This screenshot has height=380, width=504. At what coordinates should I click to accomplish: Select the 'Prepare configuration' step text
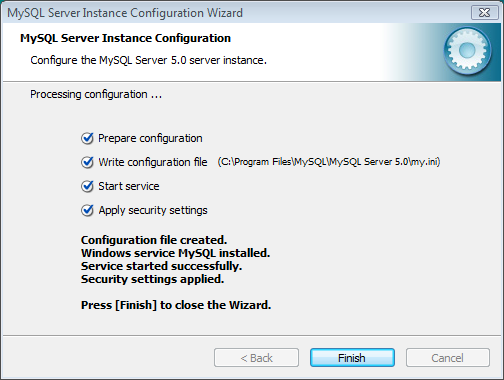tap(150, 138)
